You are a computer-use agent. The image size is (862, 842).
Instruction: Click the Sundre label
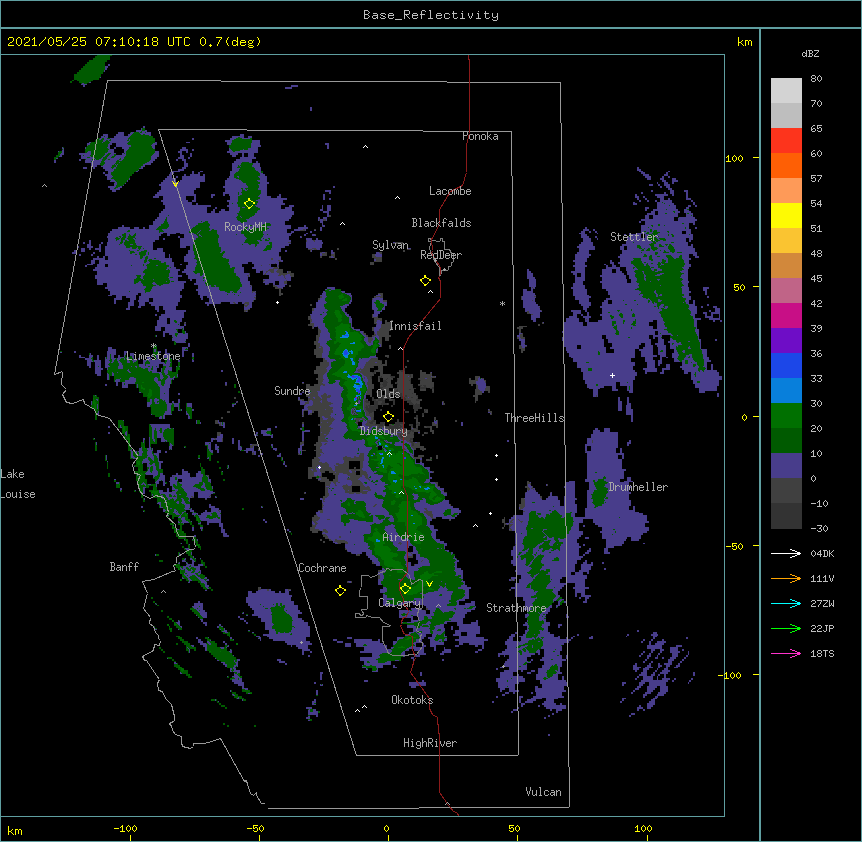(x=292, y=391)
